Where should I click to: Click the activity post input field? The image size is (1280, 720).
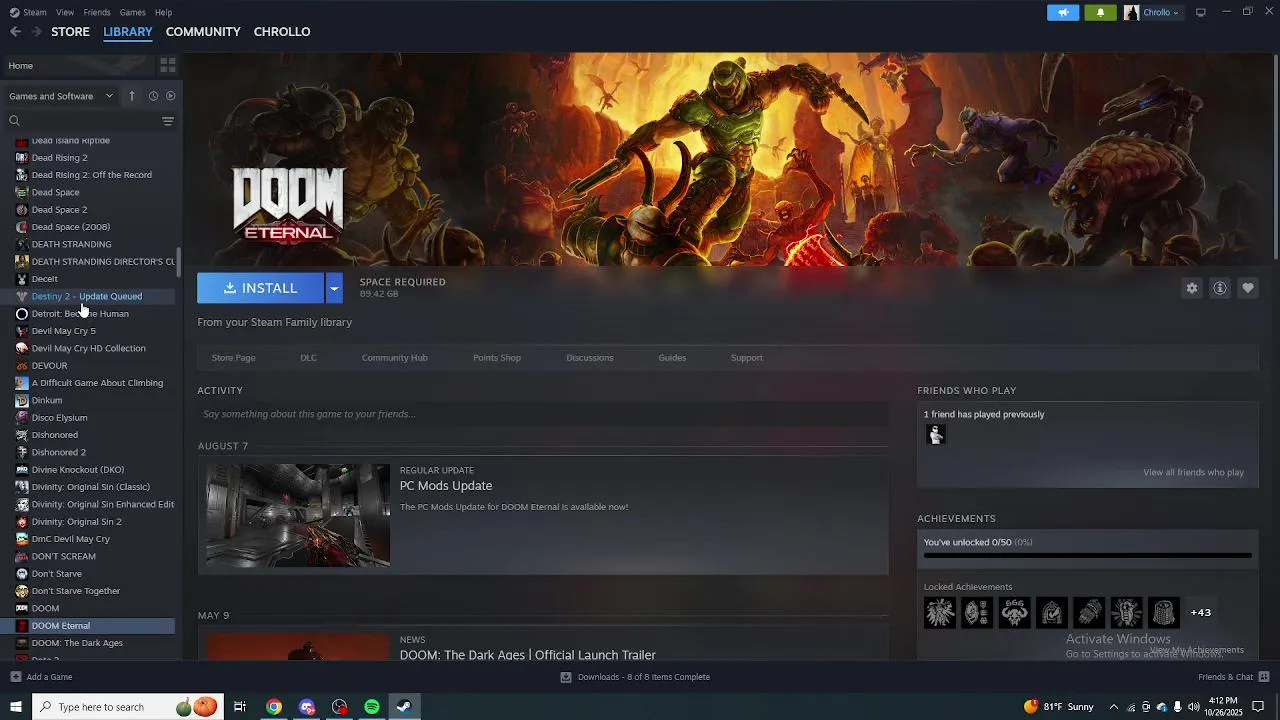[543, 414]
